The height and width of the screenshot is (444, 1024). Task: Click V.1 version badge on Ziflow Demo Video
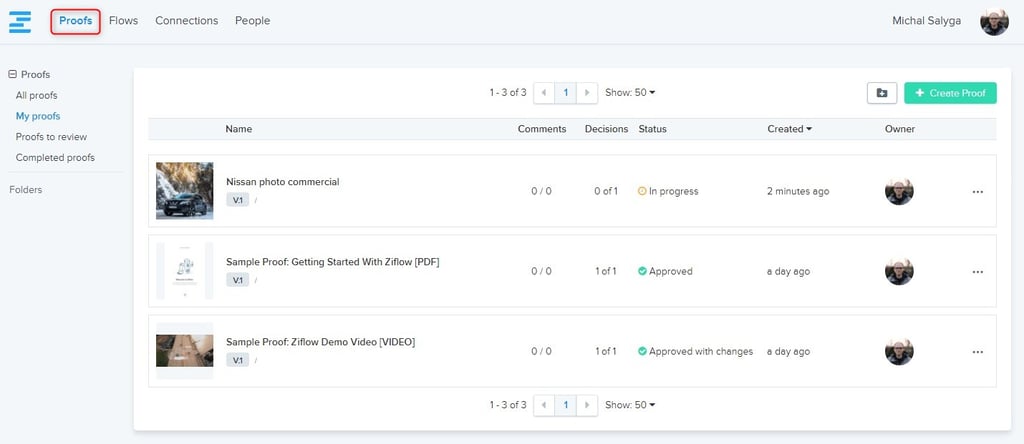coord(238,360)
